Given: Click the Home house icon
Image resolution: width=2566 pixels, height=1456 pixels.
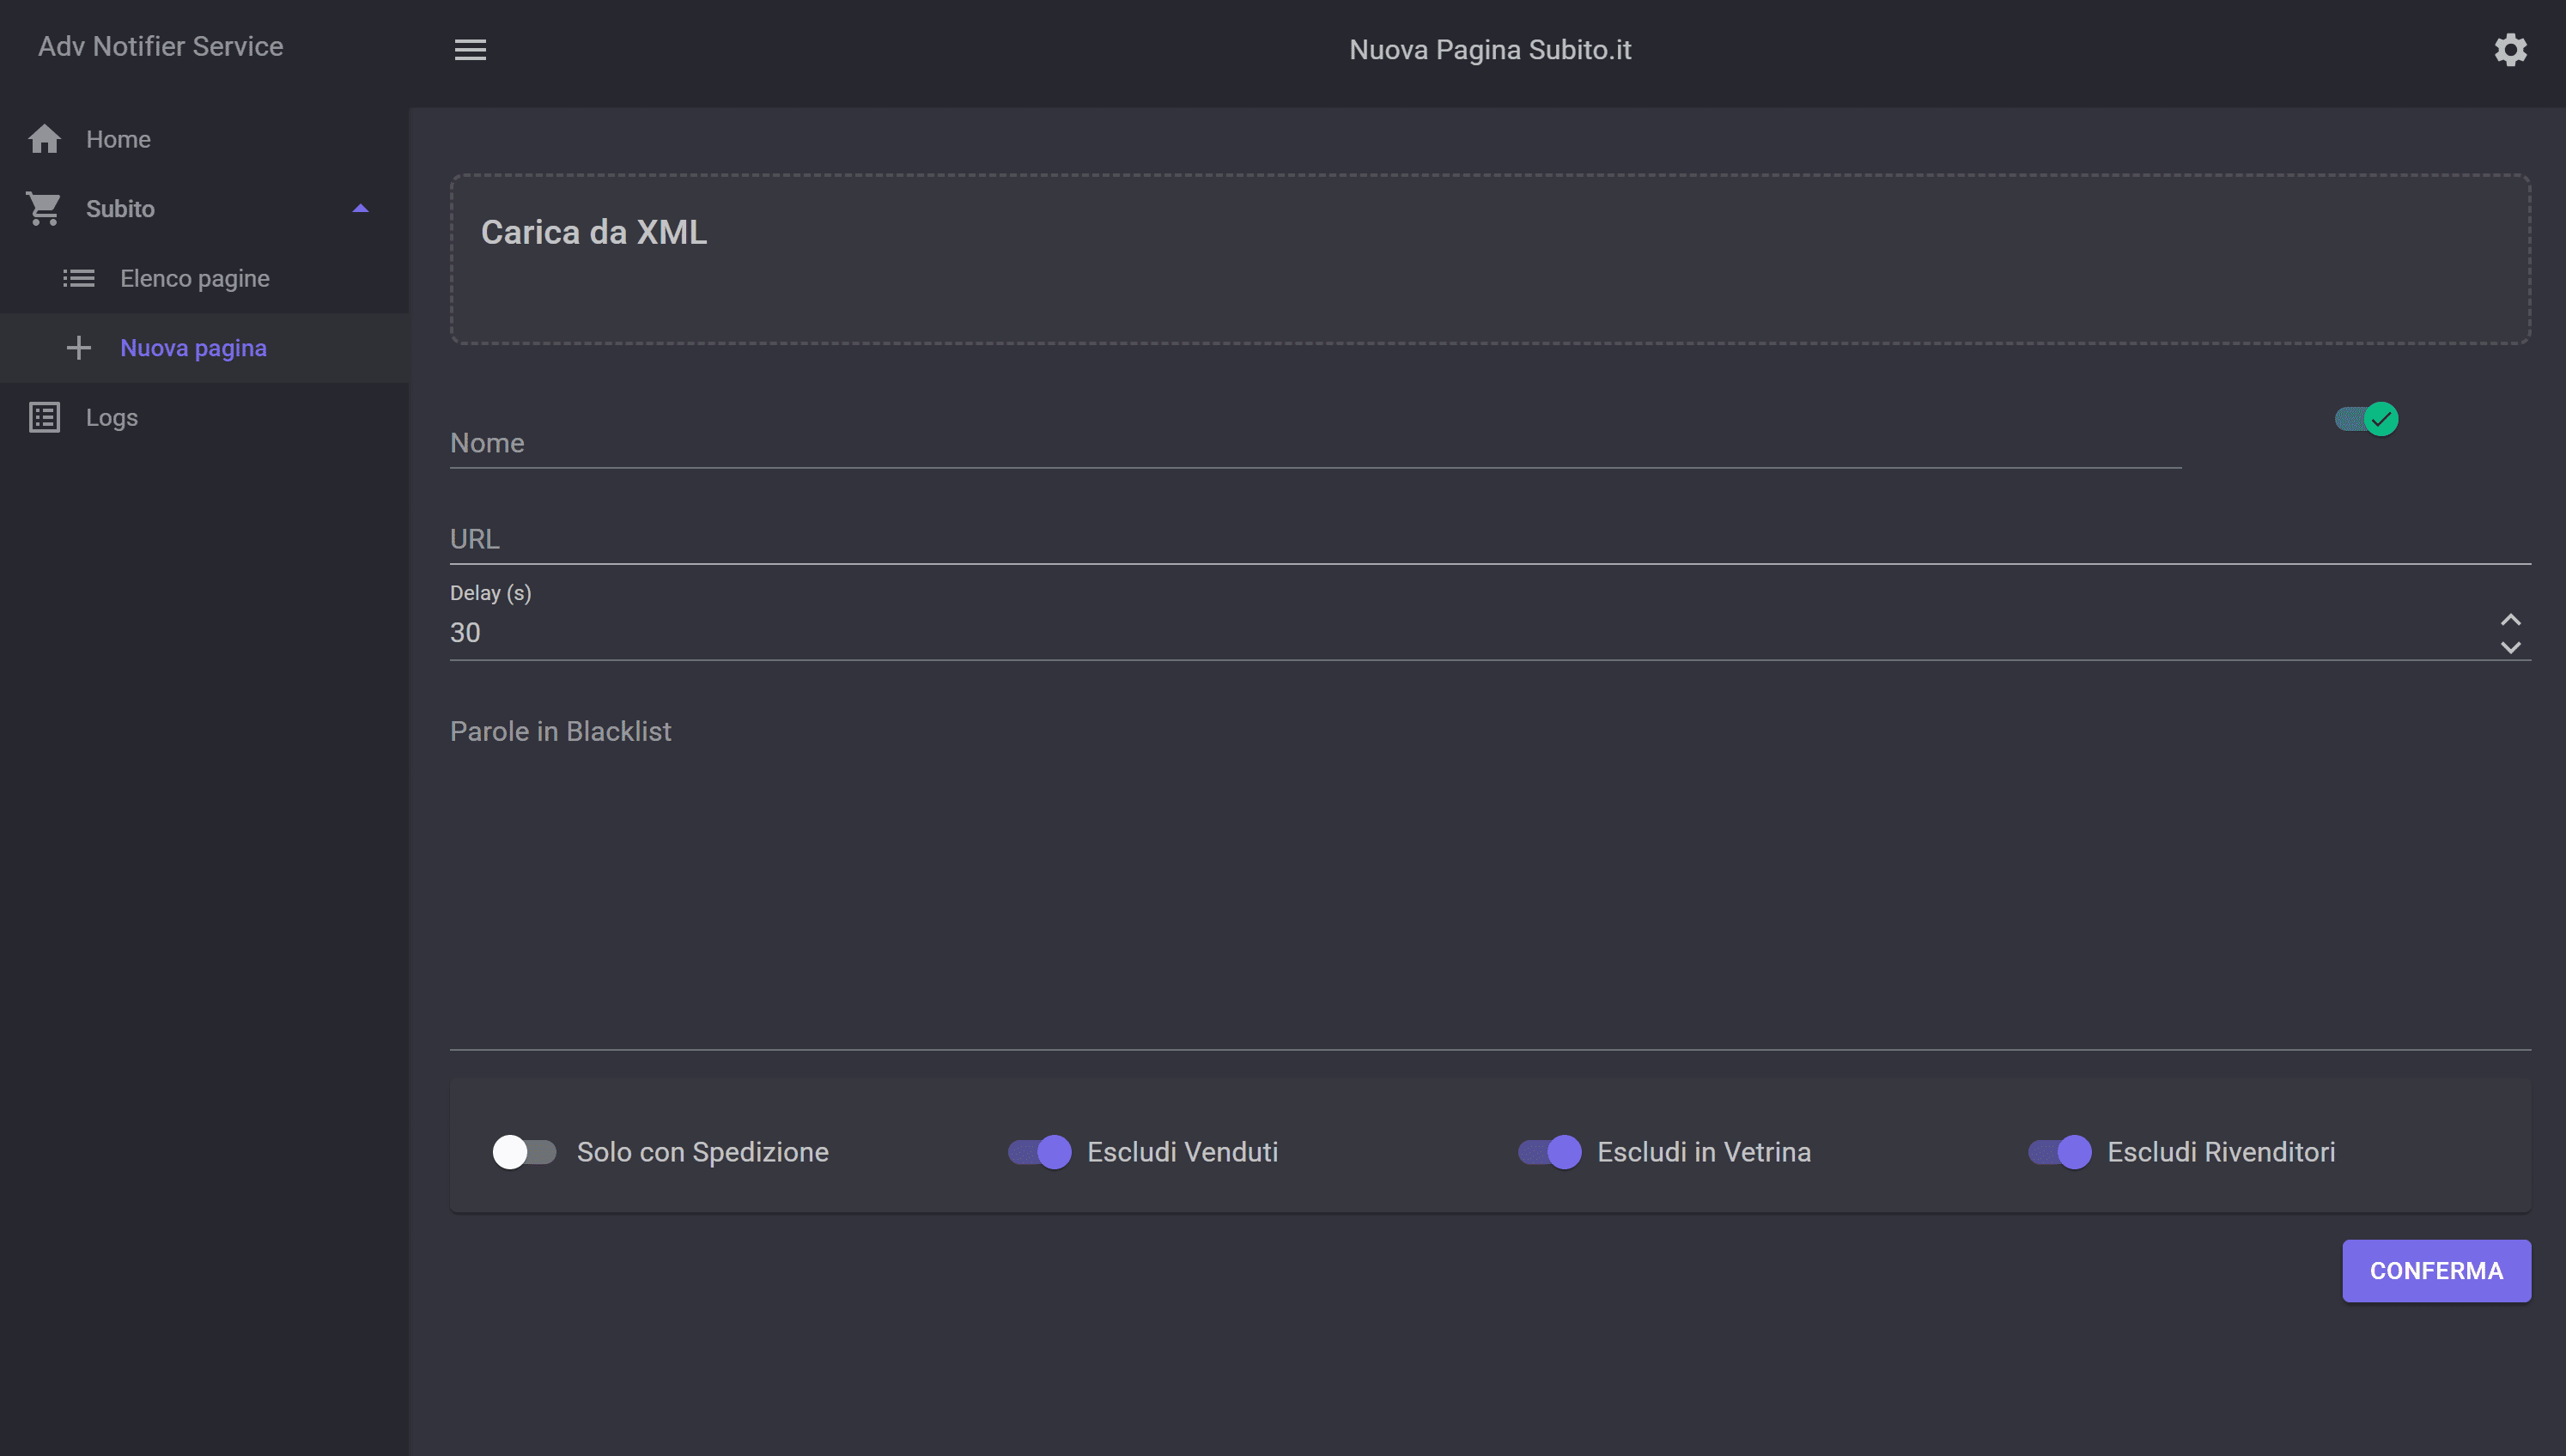Looking at the screenshot, I should (x=44, y=139).
